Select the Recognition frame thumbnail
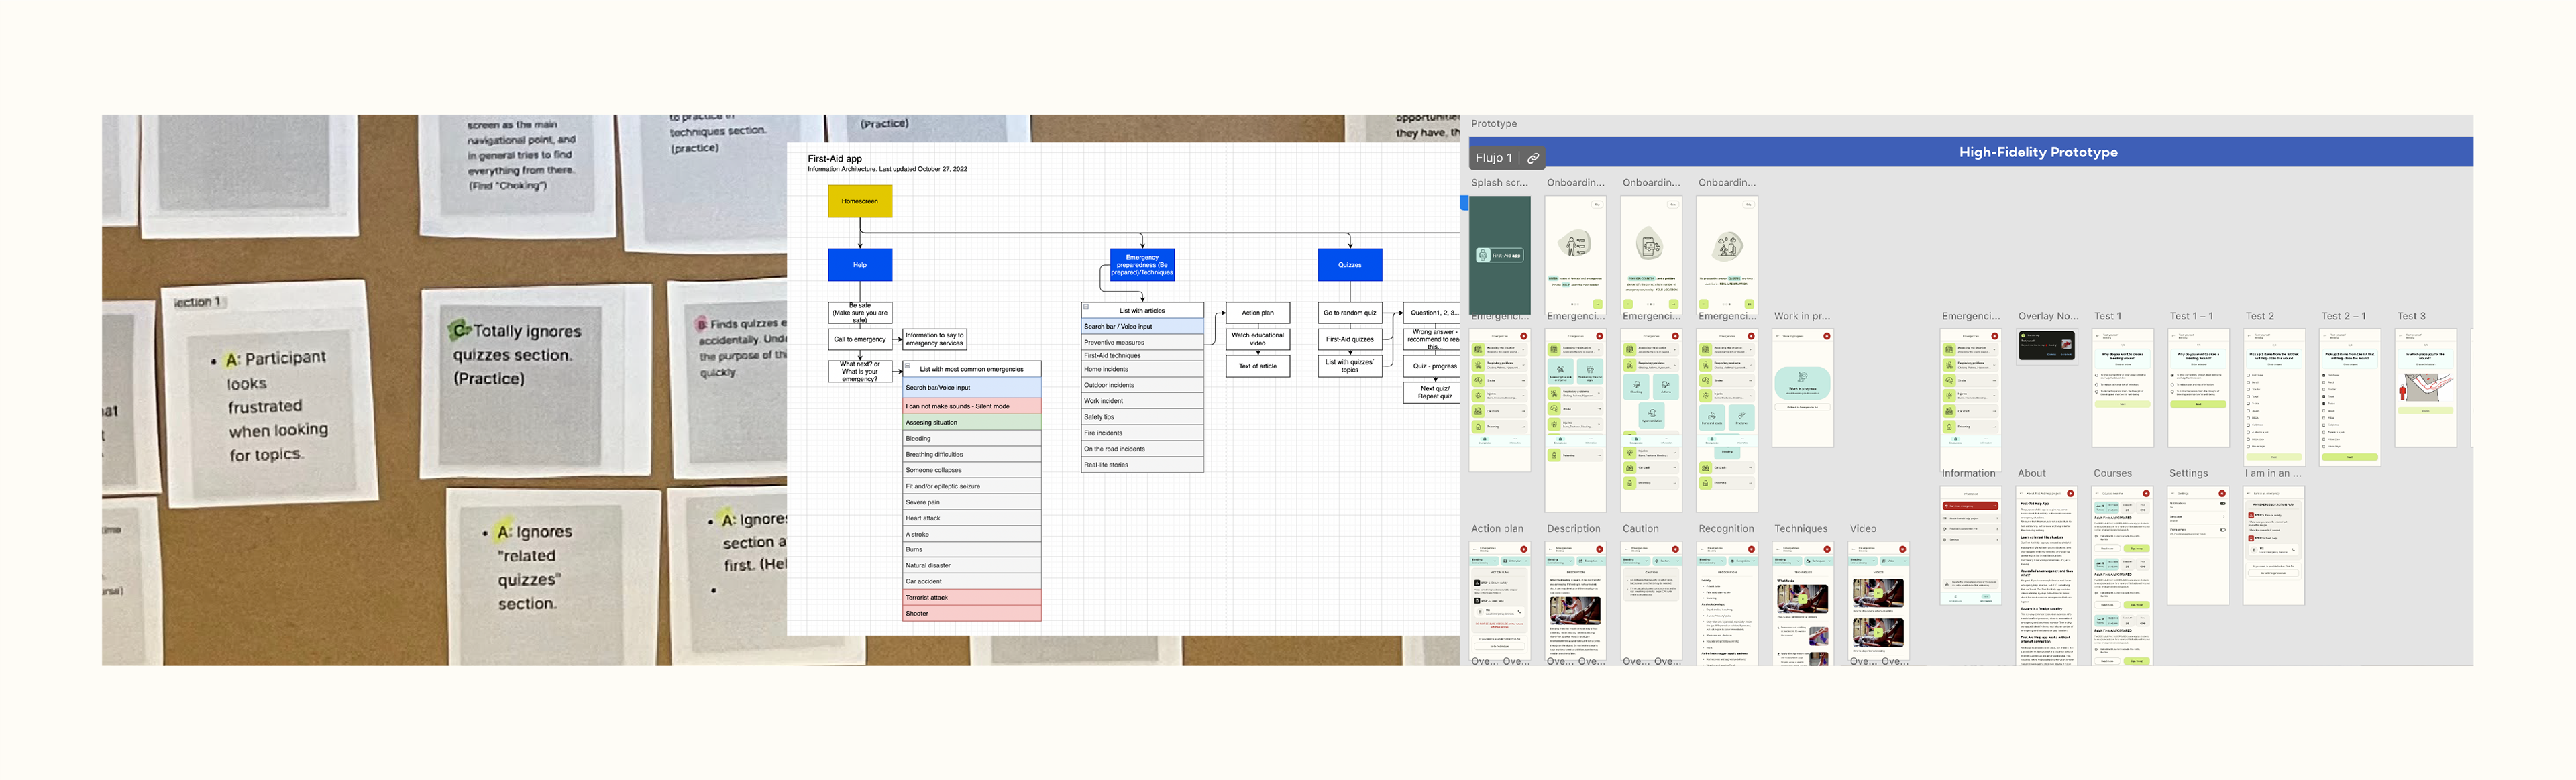 coord(1727,603)
